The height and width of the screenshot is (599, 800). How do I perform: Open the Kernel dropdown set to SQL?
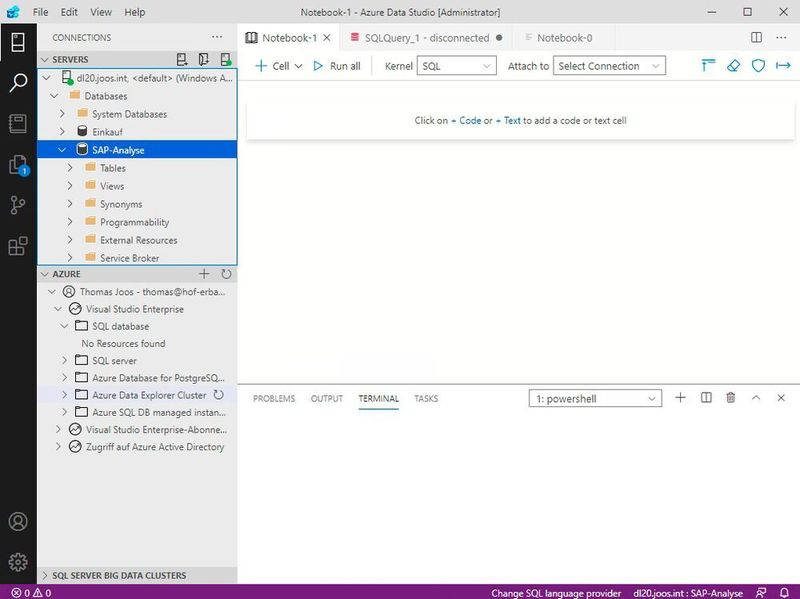(456, 66)
